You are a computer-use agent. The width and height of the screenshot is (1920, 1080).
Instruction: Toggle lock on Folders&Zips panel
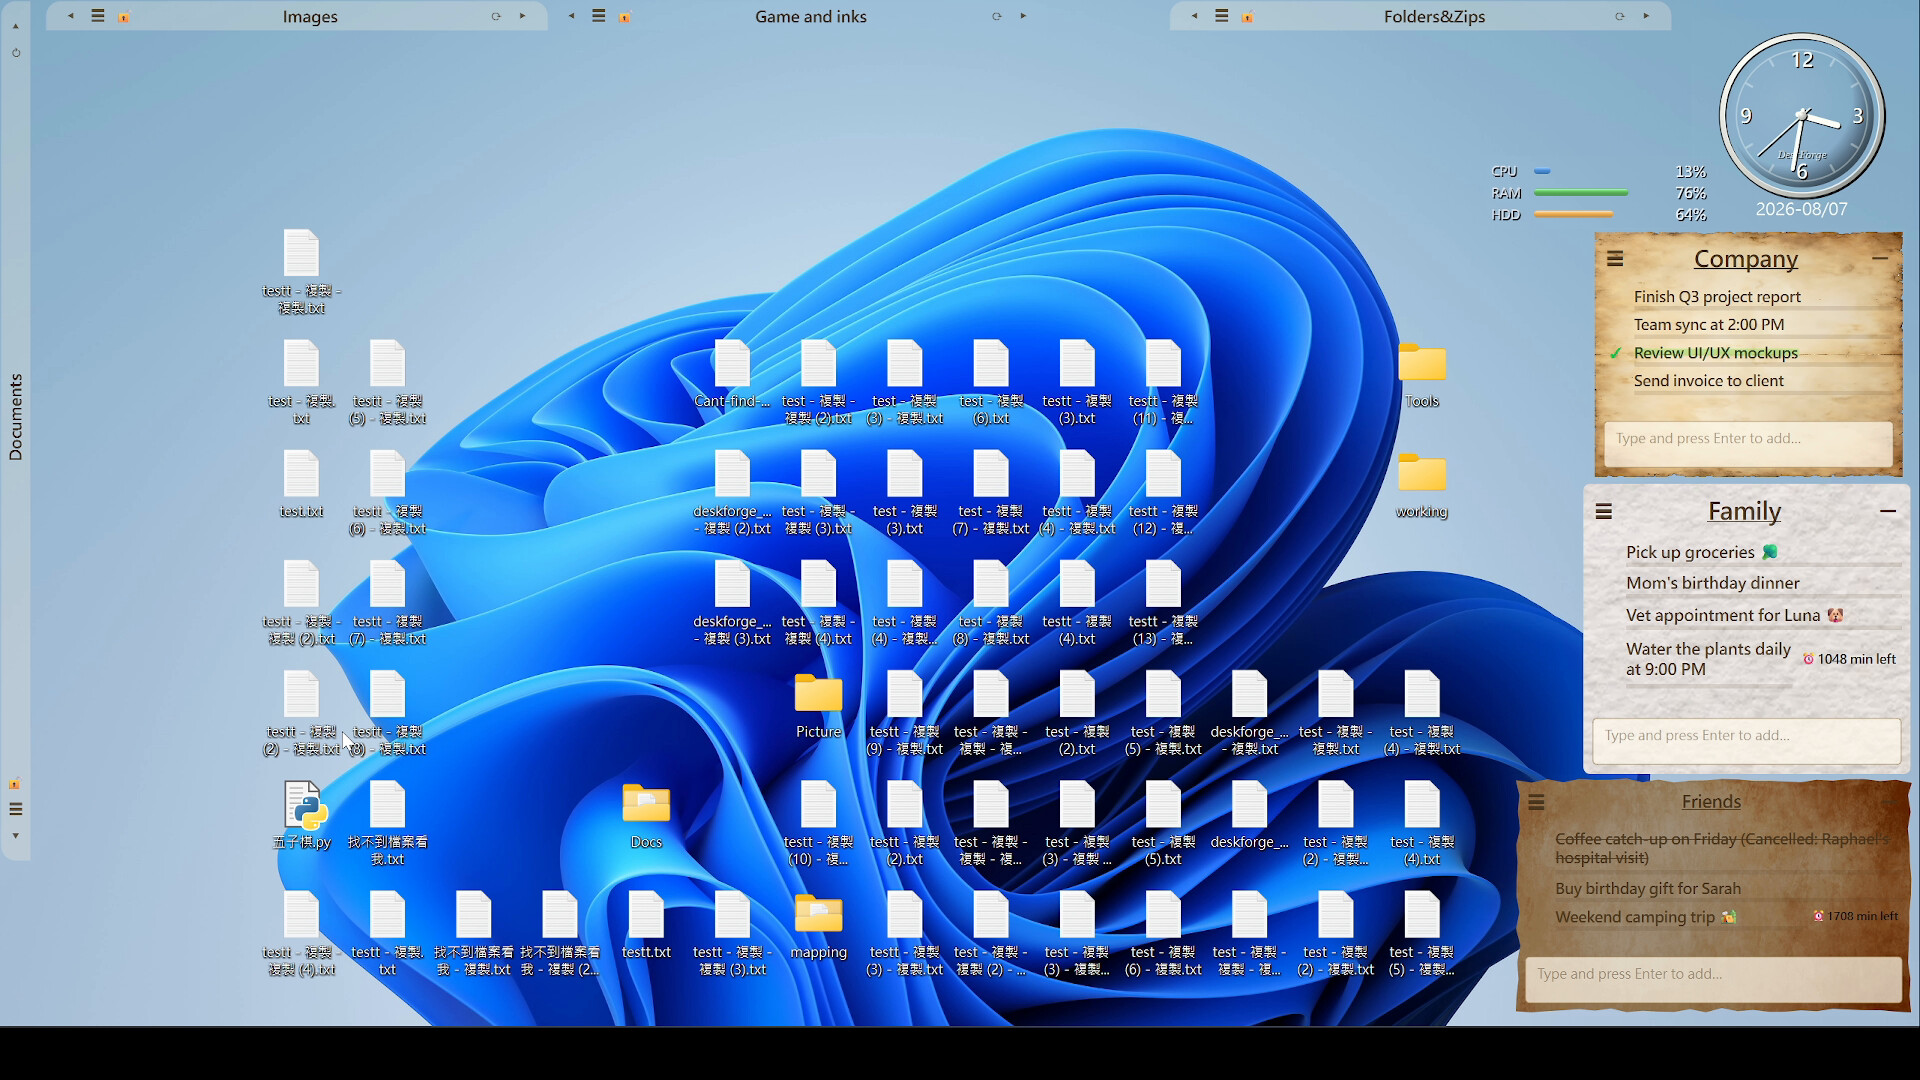pyautogui.click(x=1248, y=17)
